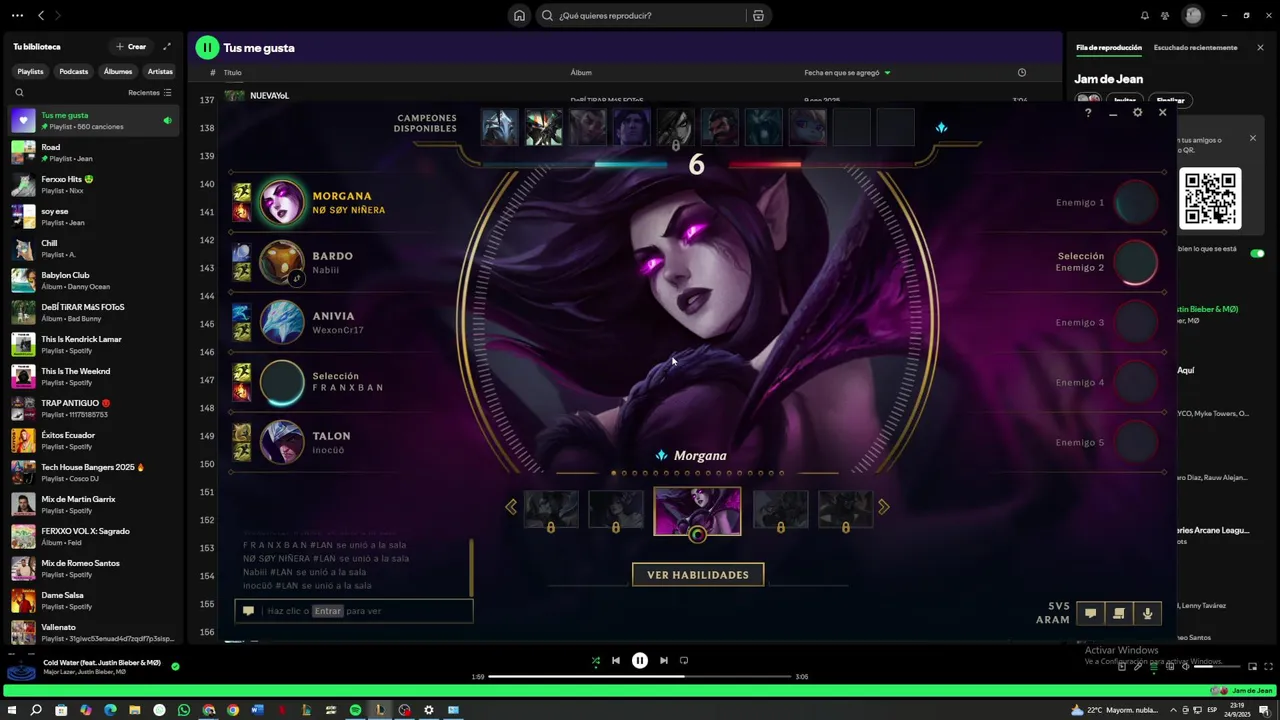This screenshot has width=1280, height=720.
Task: Click the swap icon on Bardo's portrait
Action: click(x=296, y=279)
